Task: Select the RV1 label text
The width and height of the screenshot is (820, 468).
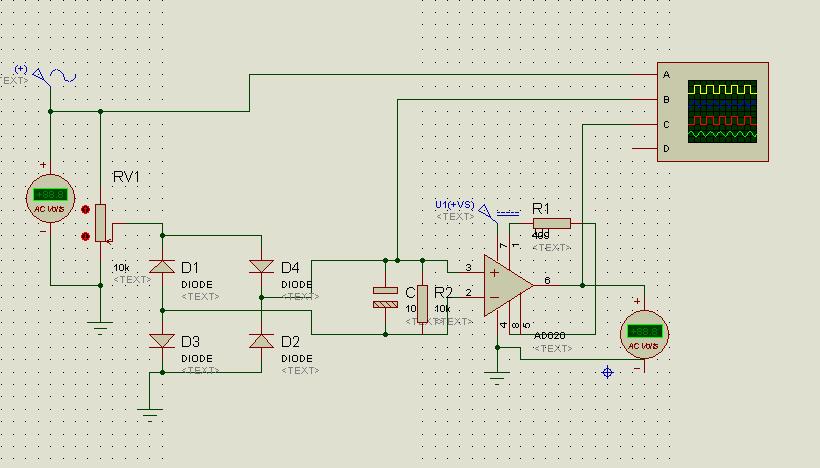Action: [126, 177]
